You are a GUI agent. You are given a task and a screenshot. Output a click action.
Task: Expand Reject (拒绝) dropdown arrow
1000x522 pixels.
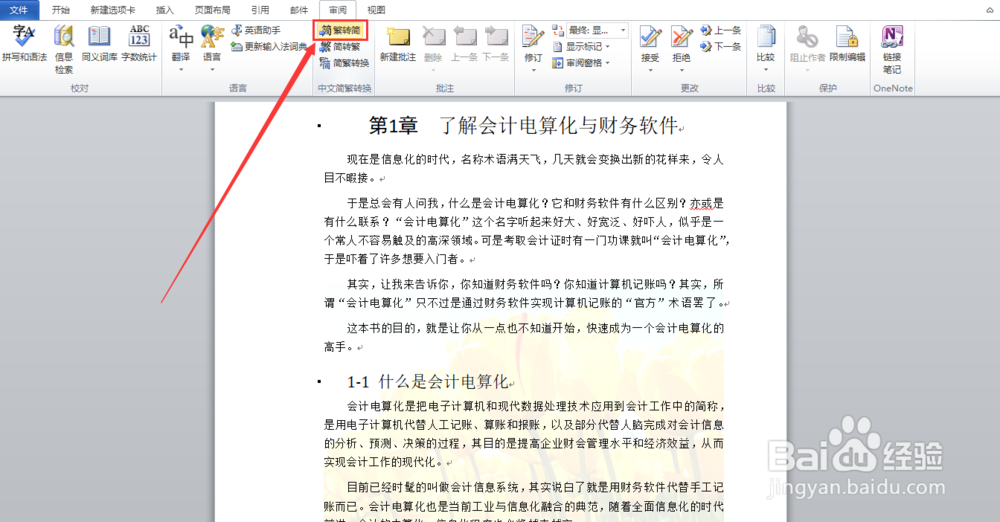pos(681,69)
